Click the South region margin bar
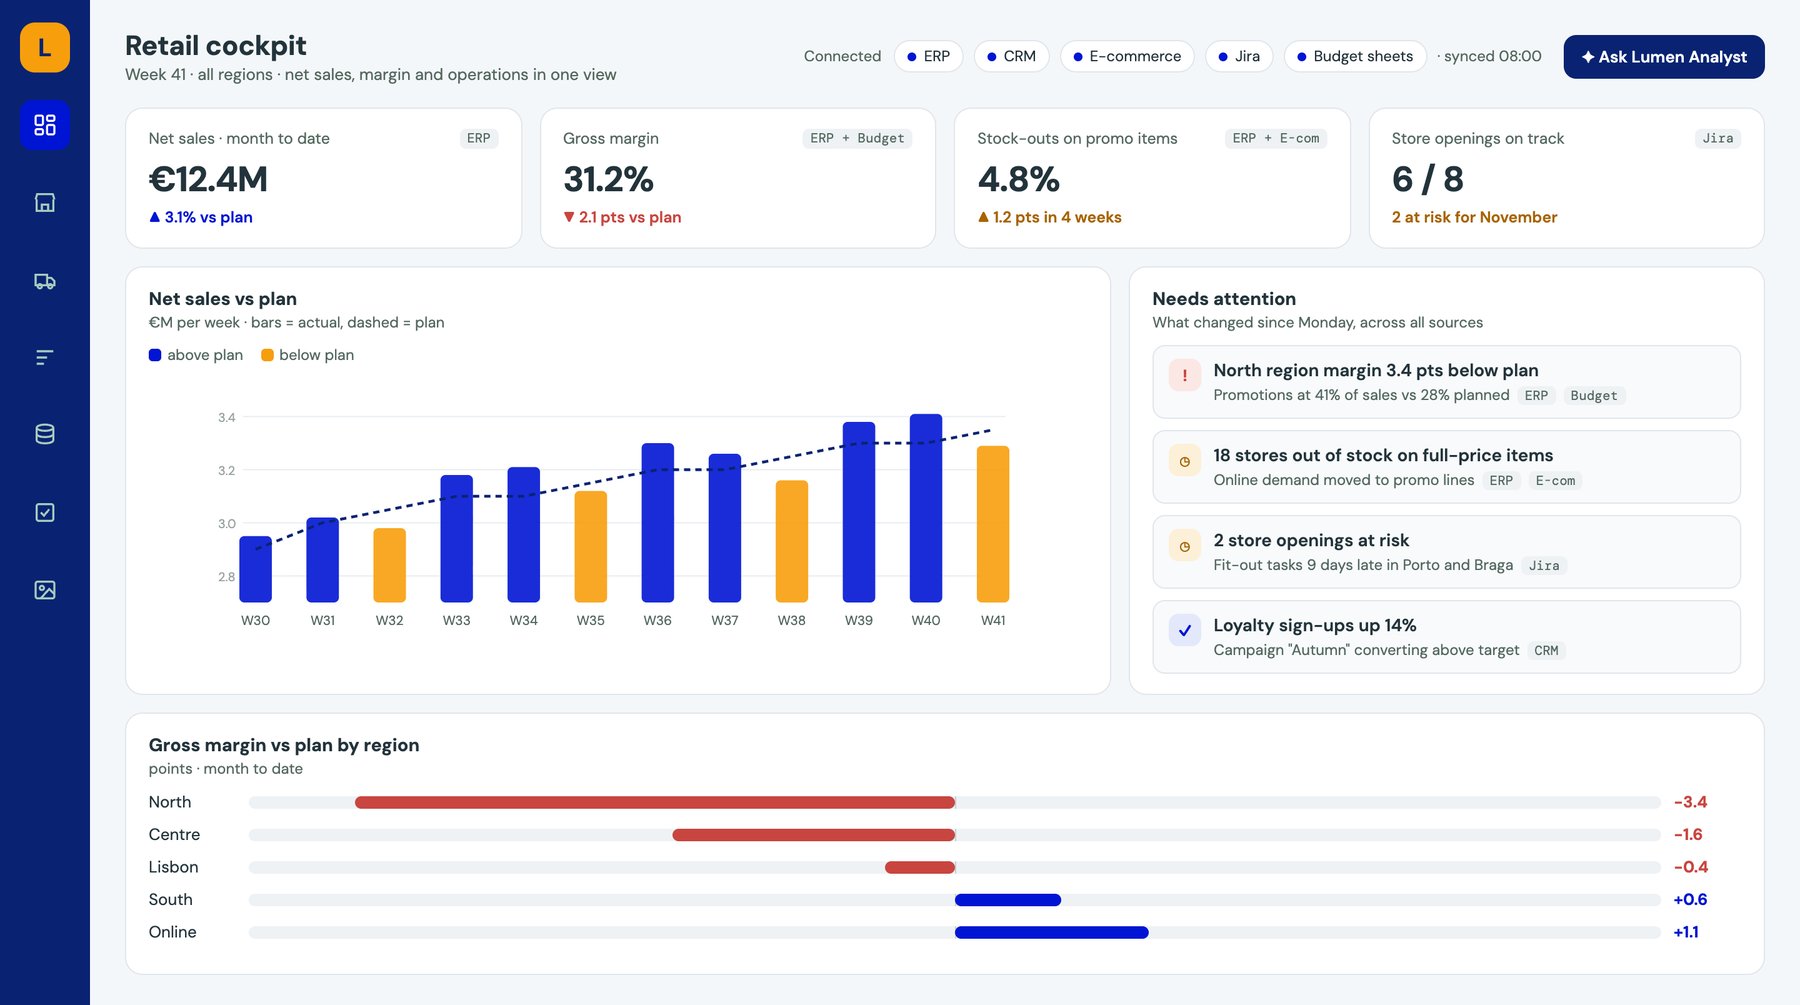 click(x=1008, y=900)
